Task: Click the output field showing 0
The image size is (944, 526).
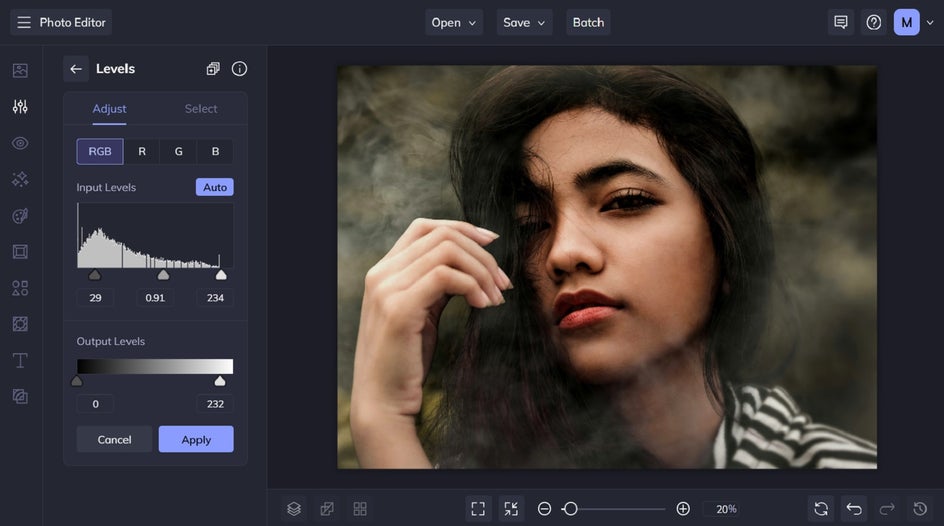Action: tap(95, 404)
